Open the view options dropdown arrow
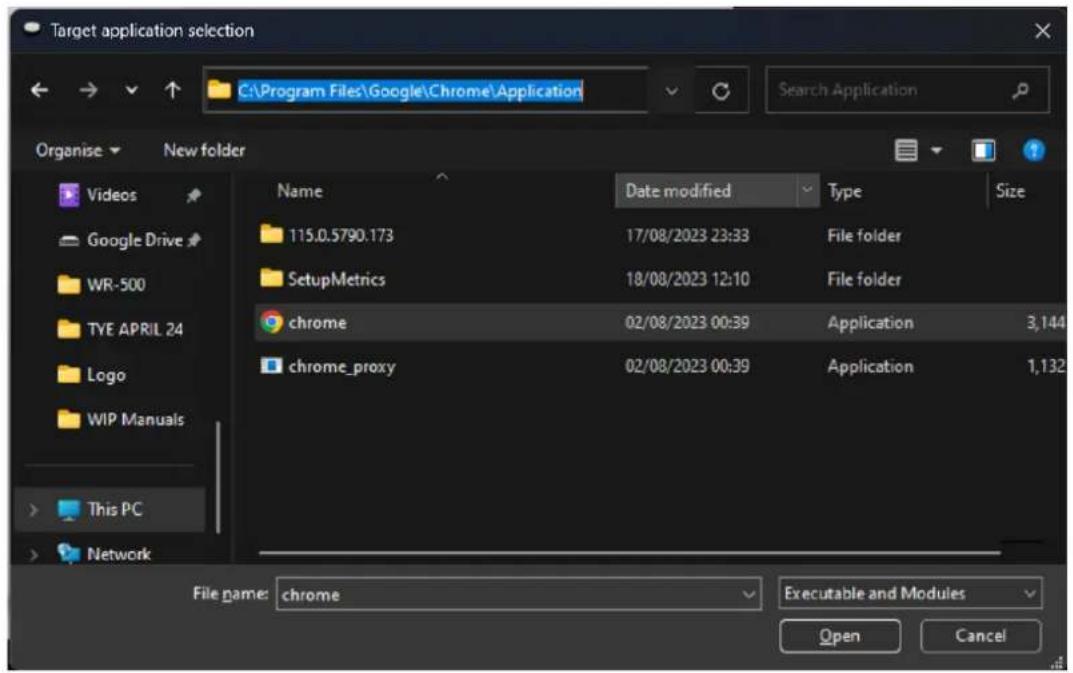Screen dimensions: 1073x673 (936, 150)
